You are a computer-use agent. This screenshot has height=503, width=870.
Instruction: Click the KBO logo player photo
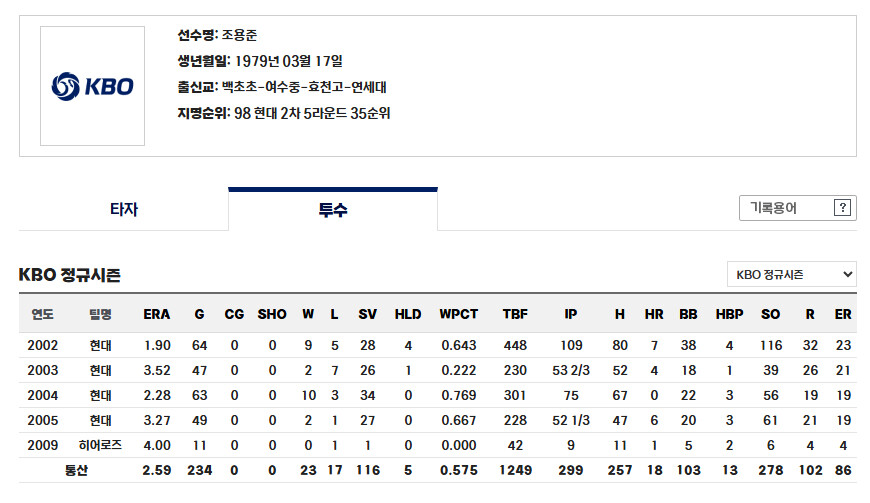pyautogui.click(x=92, y=86)
